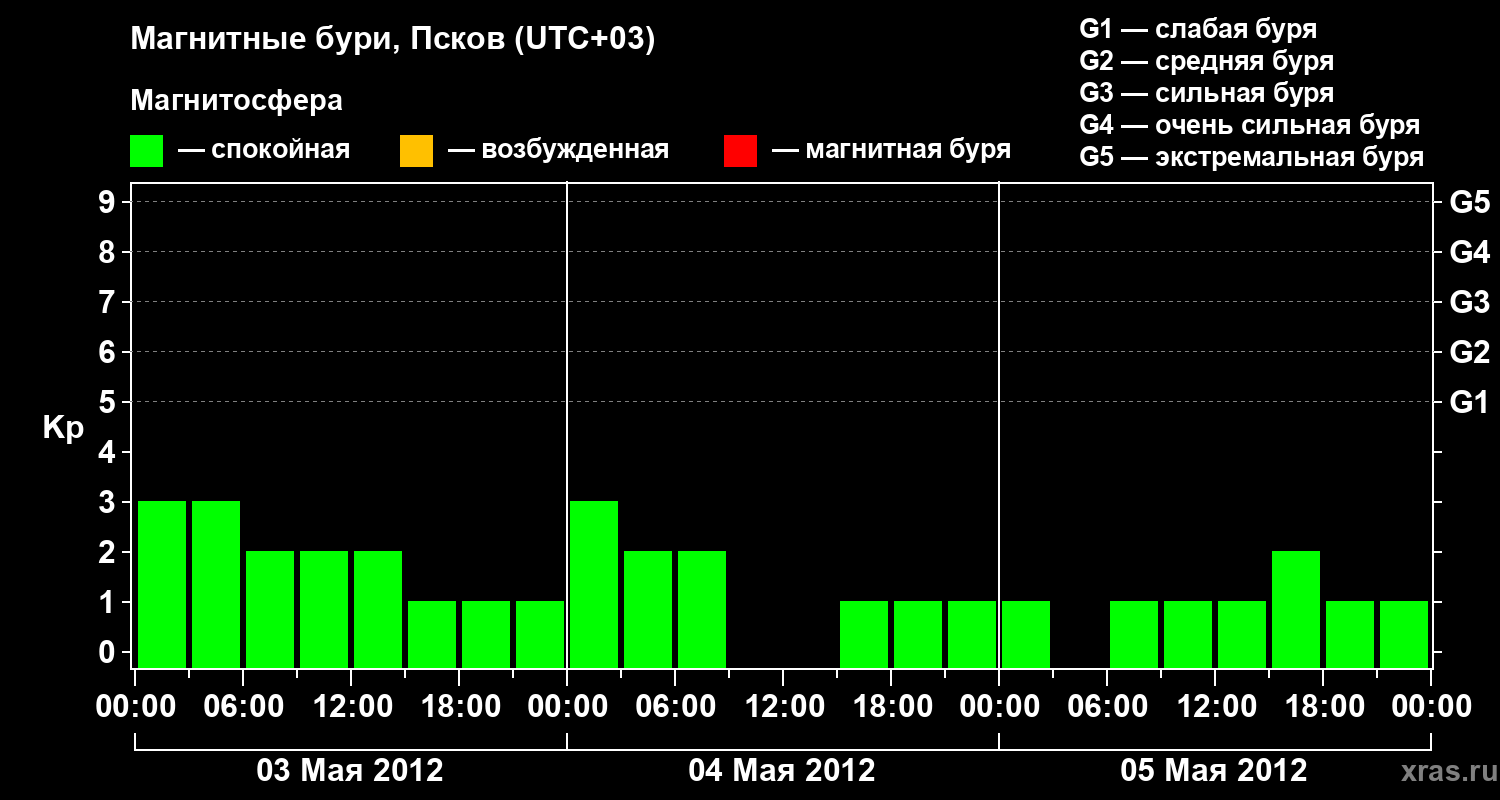This screenshot has width=1500, height=800.
Task: Click the '05 Мая 2012' date label
Action: pos(1214,771)
